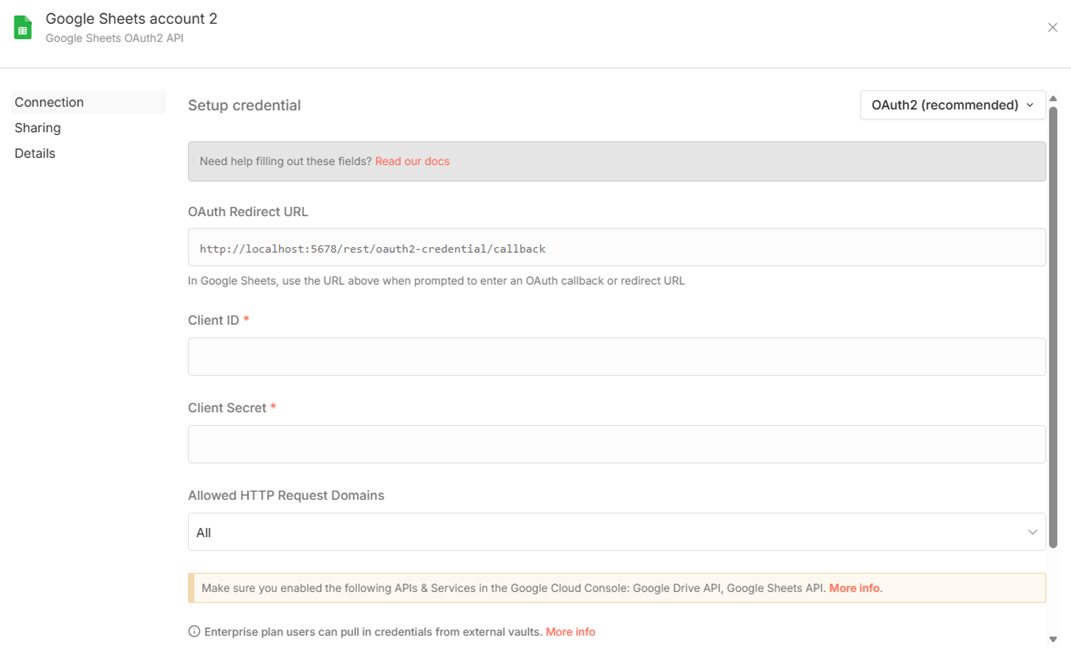Expand the Allowed HTTP Request Domains dropdown
Screen dimensions: 1071x664
(x=616, y=532)
